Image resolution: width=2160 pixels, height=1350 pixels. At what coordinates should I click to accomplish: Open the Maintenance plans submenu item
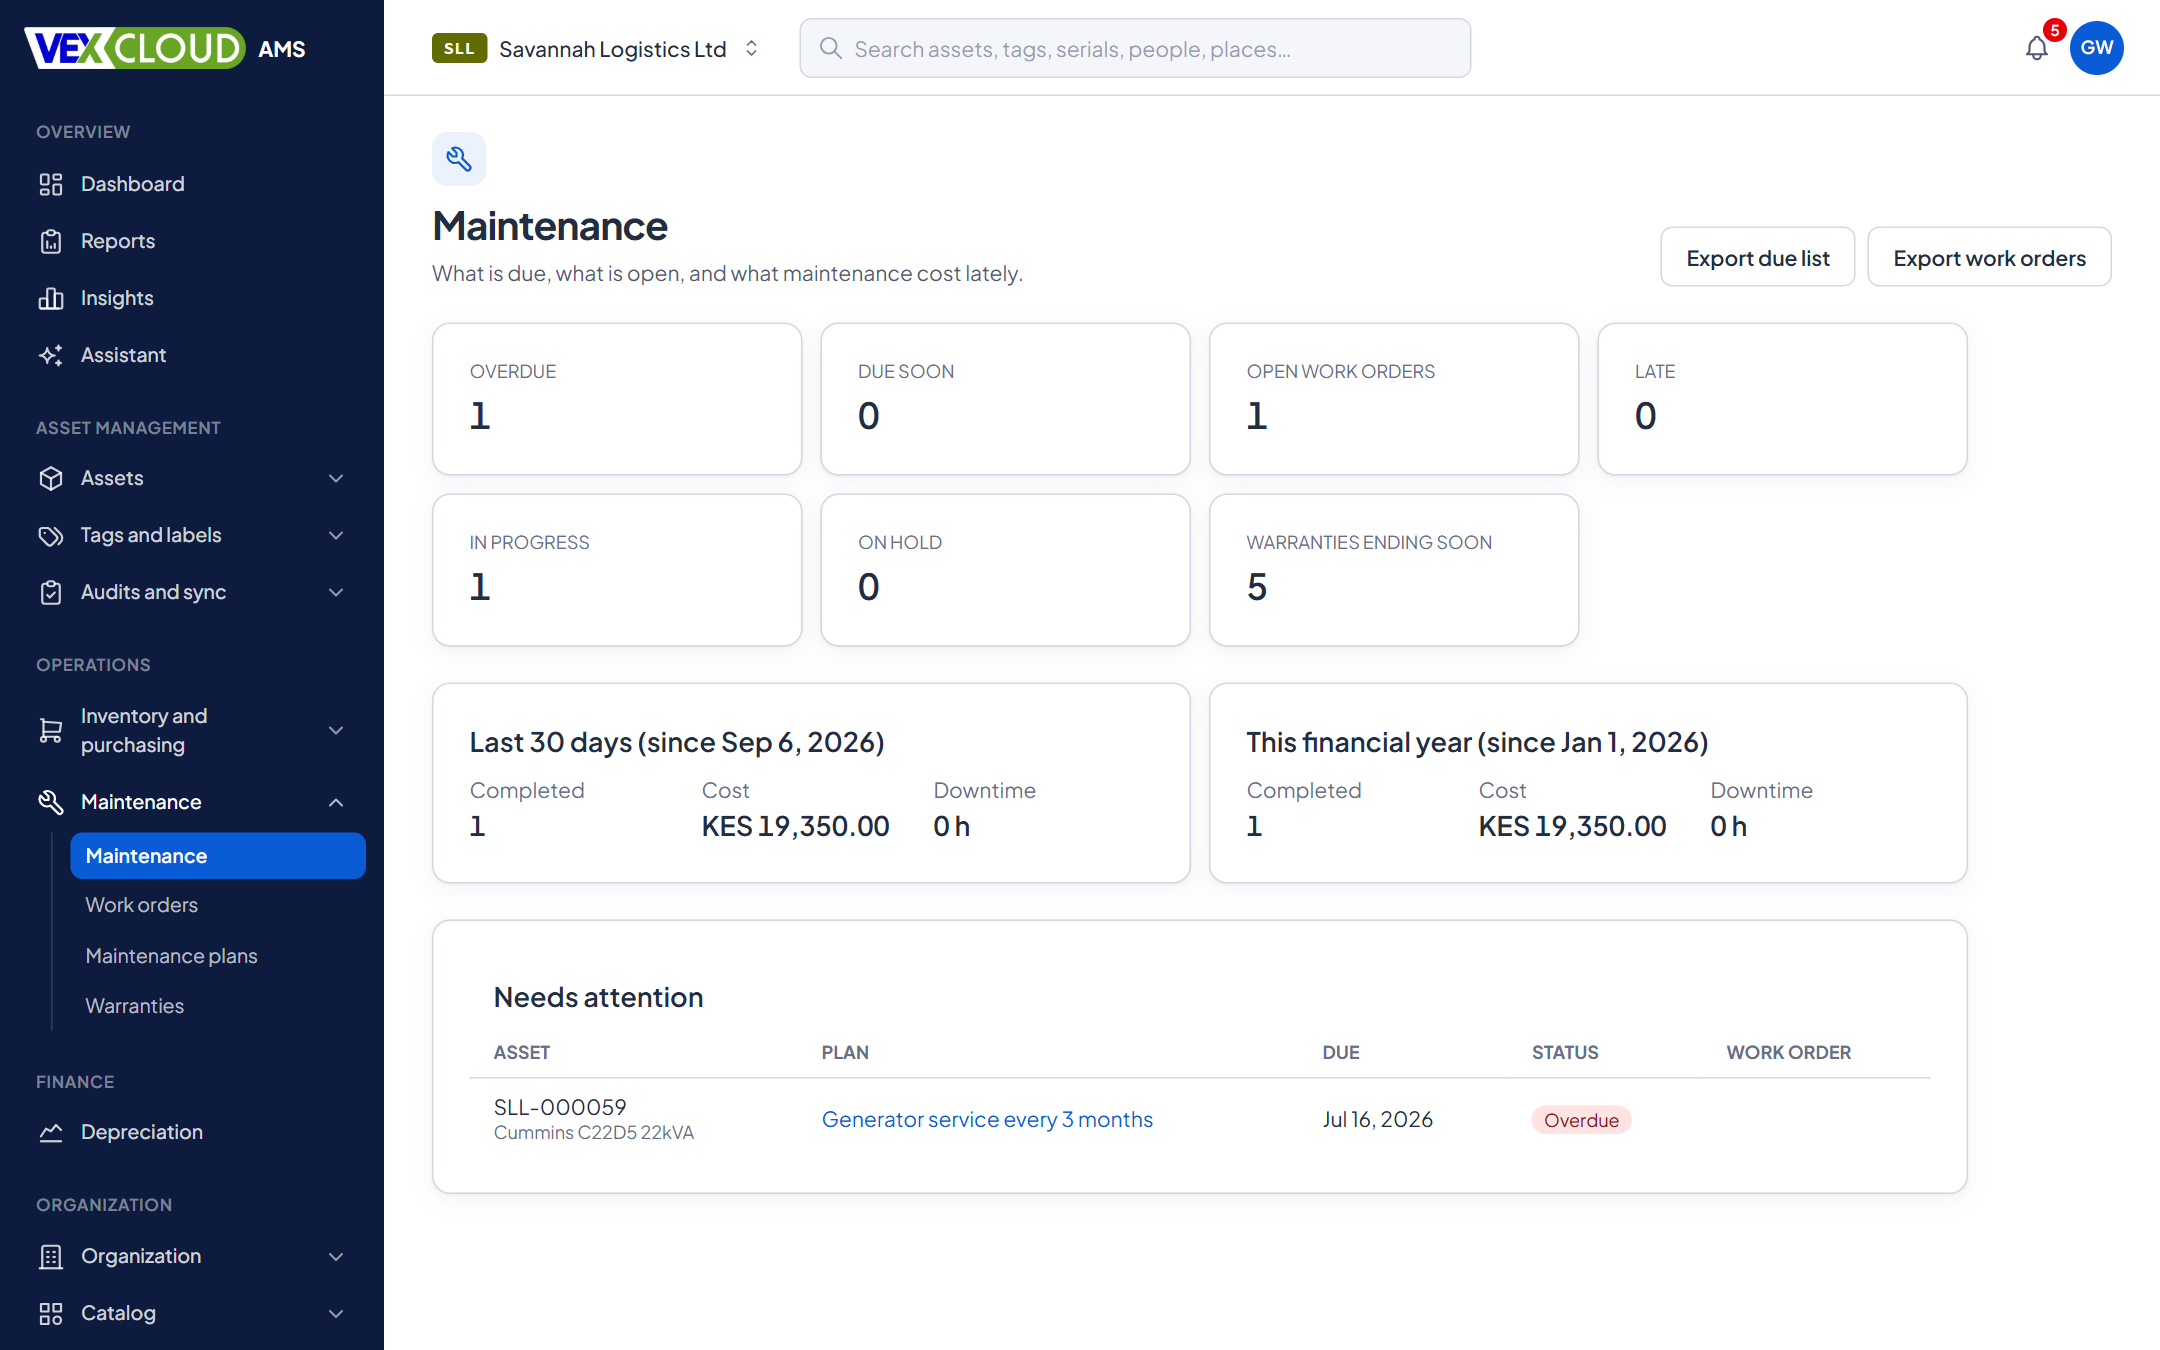(218, 956)
